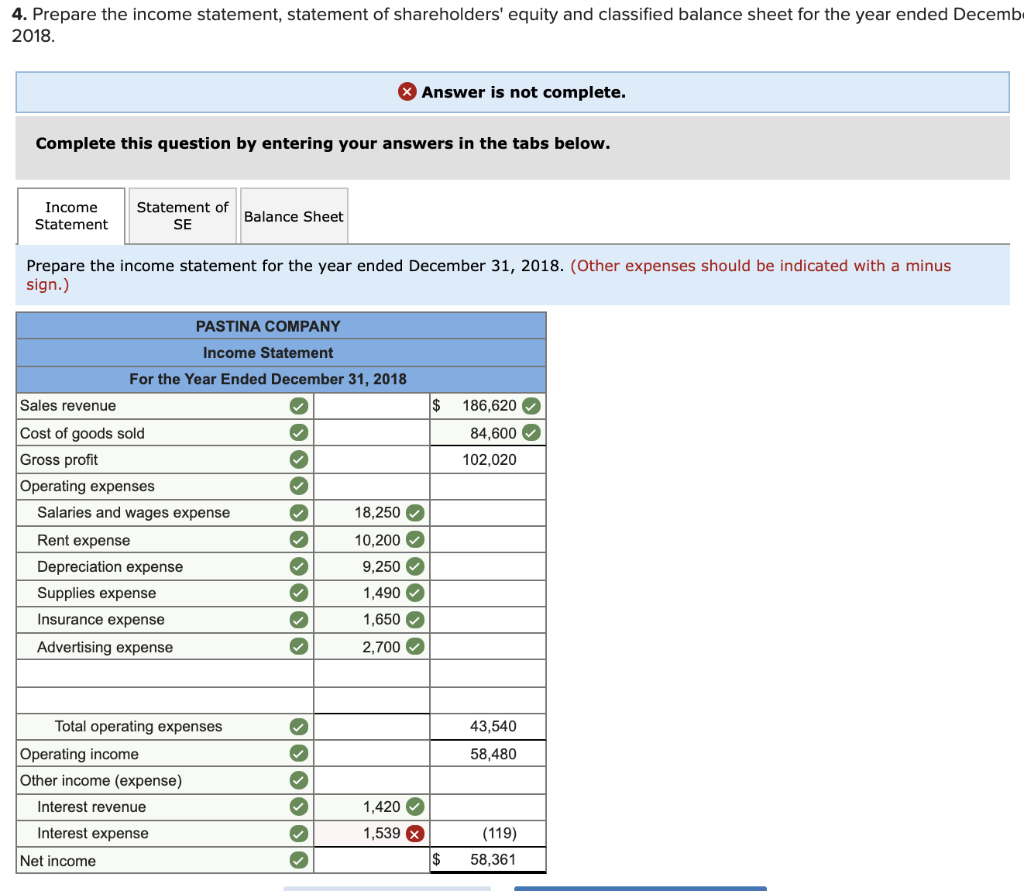Click the Gross profit value 102,020
The width and height of the screenshot is (1024, 891).
click(489, 460)
